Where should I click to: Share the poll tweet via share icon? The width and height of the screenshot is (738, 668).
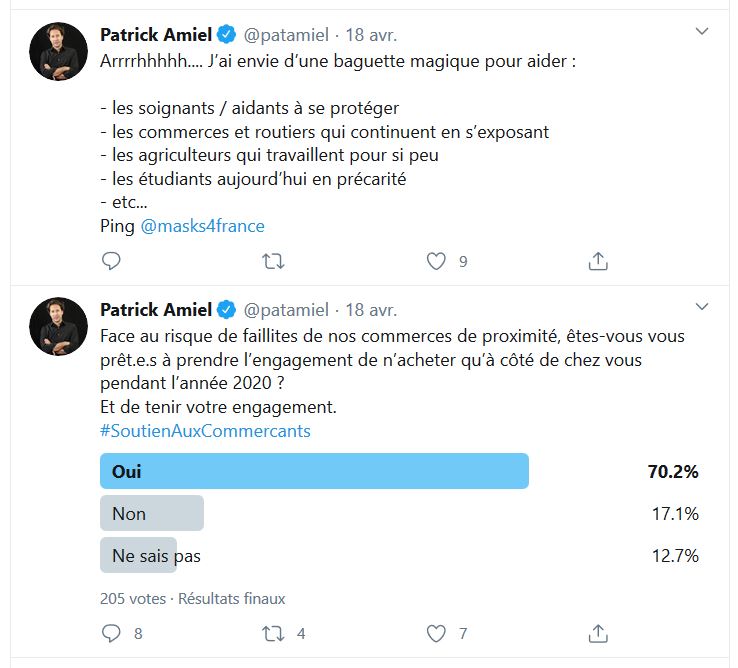tap(598, 633)
